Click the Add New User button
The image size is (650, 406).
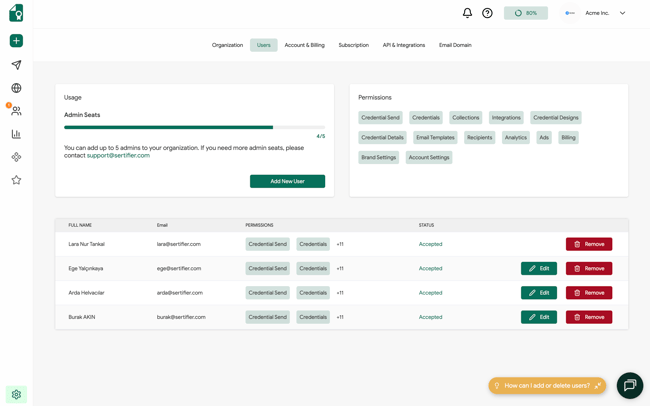[287, 181]
